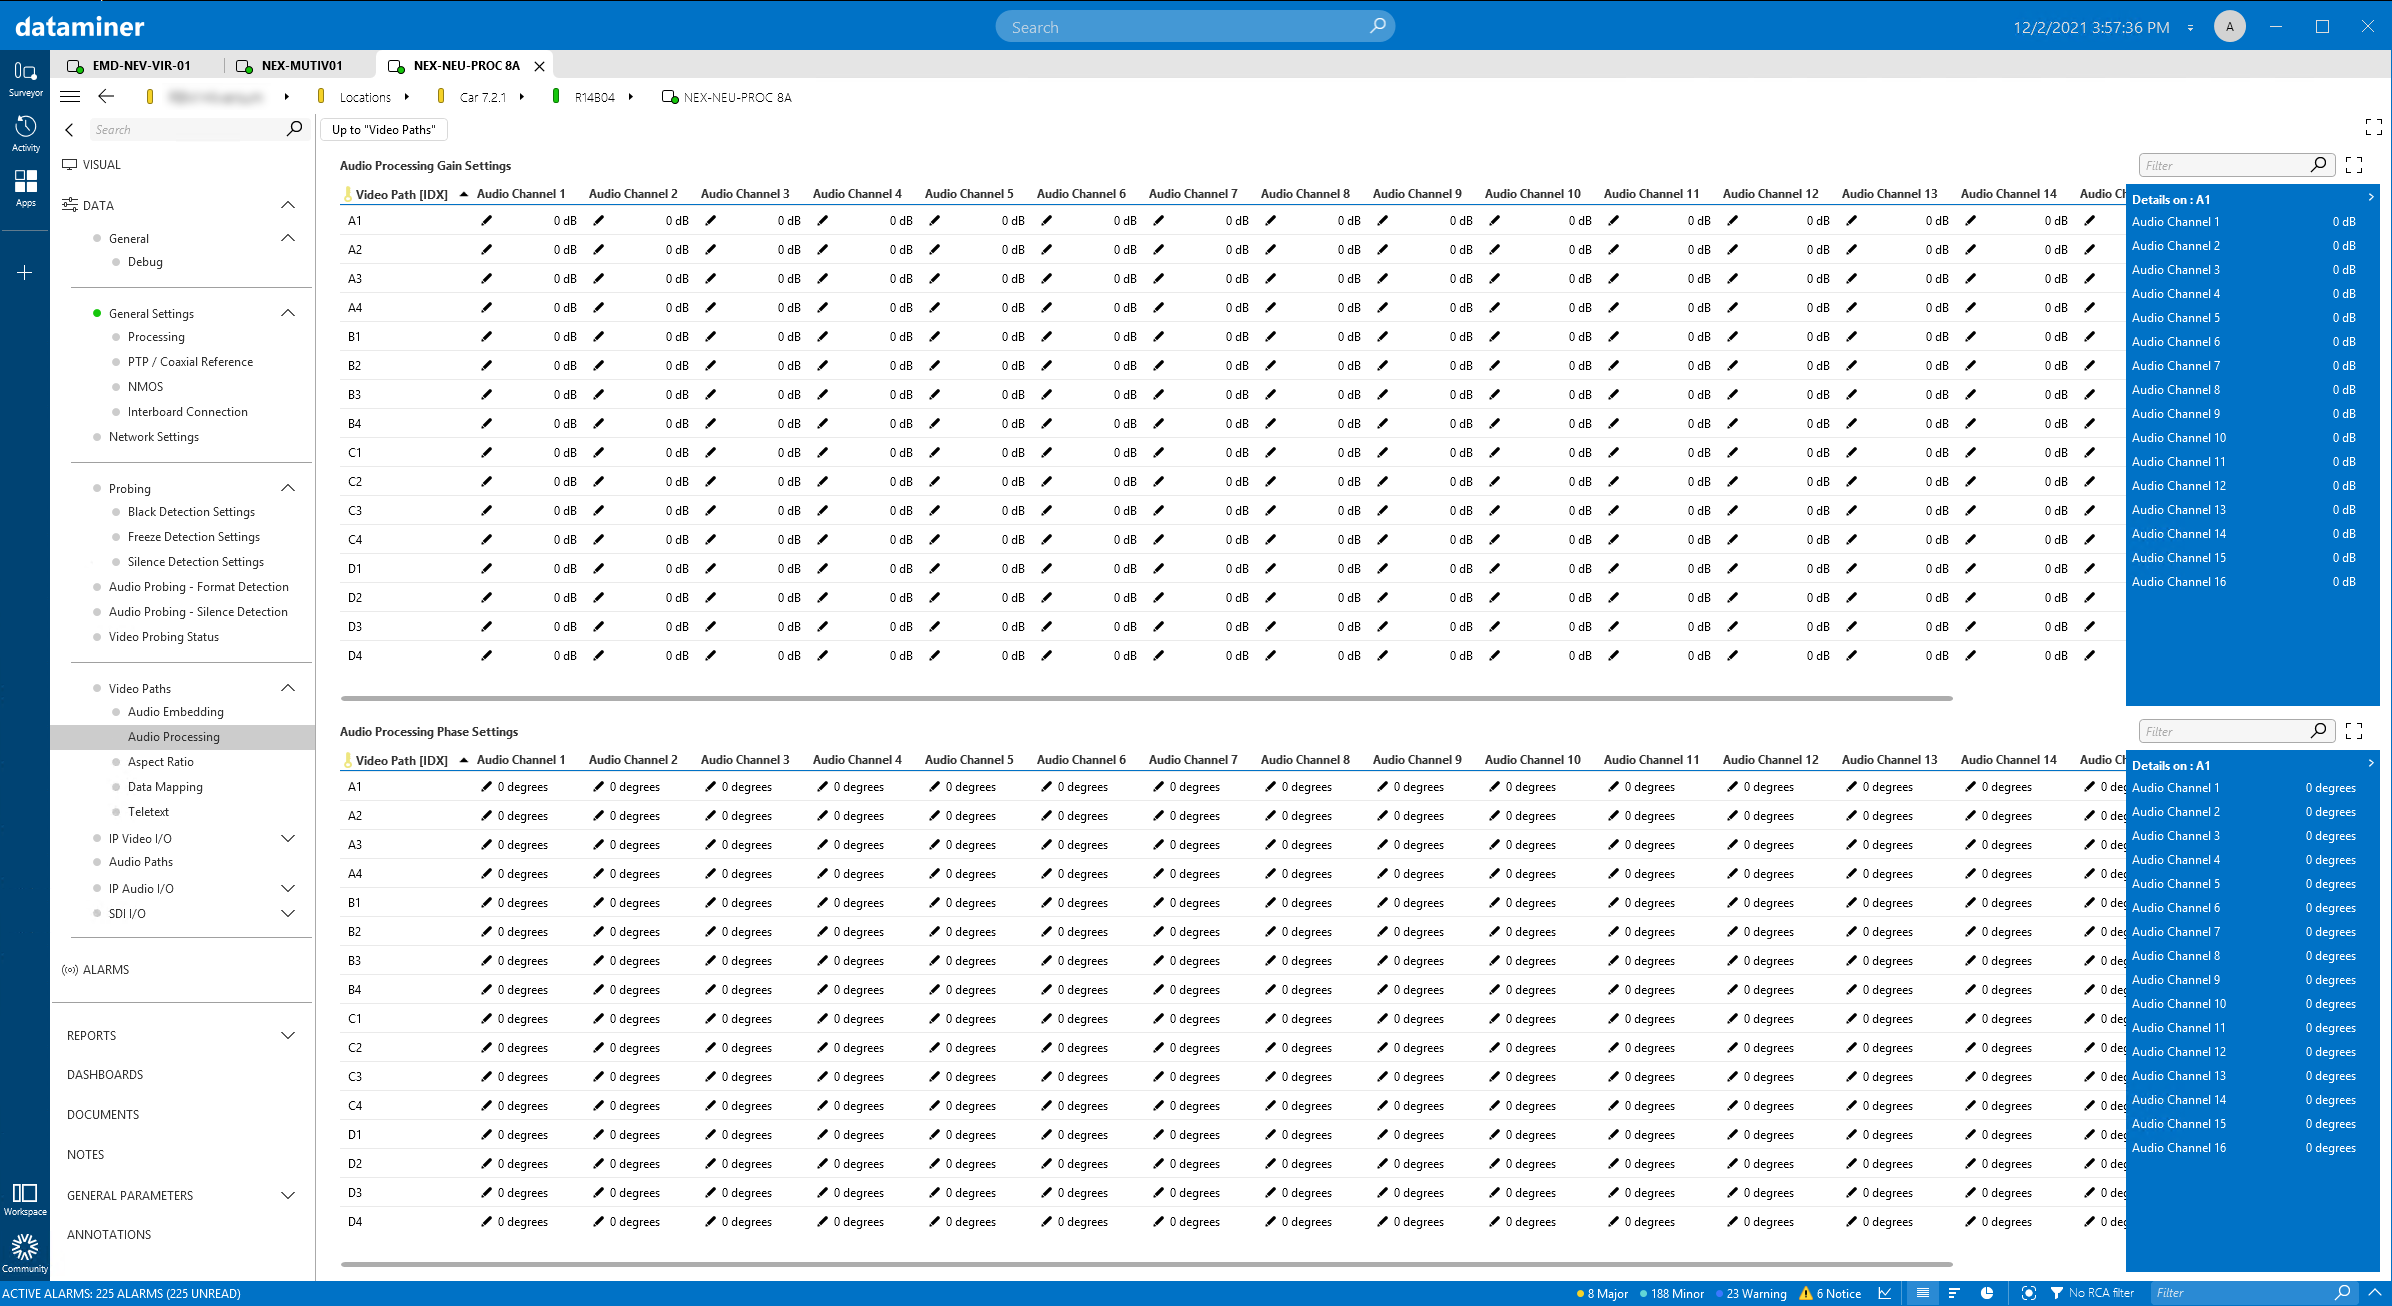
Task: Expand the alarm console with the up chevron
Action: pyautogui.click(x=2375, y=1292)
